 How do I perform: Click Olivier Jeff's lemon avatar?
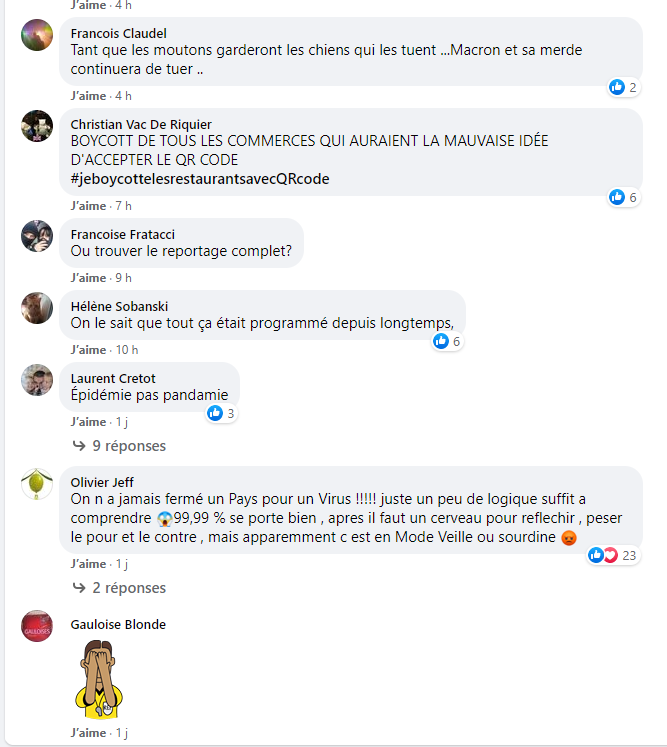coord(37,484)
